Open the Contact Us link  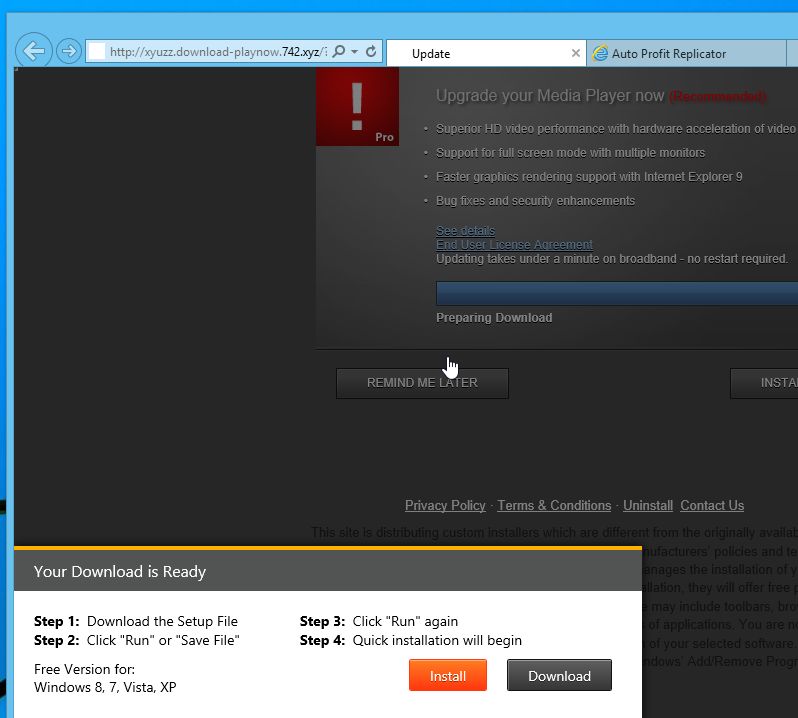point(712,505)
